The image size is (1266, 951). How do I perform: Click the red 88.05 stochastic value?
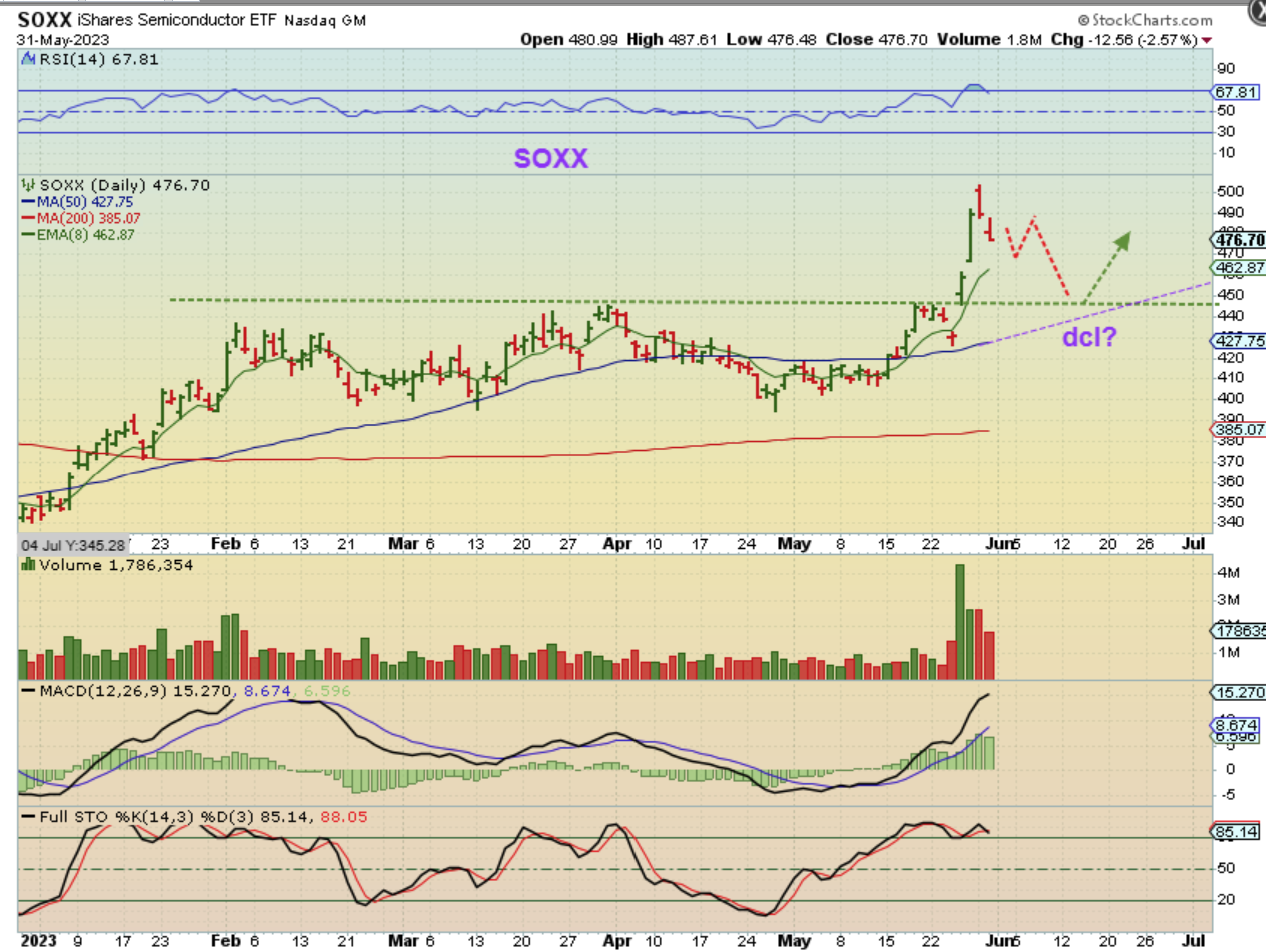(345, 817)
